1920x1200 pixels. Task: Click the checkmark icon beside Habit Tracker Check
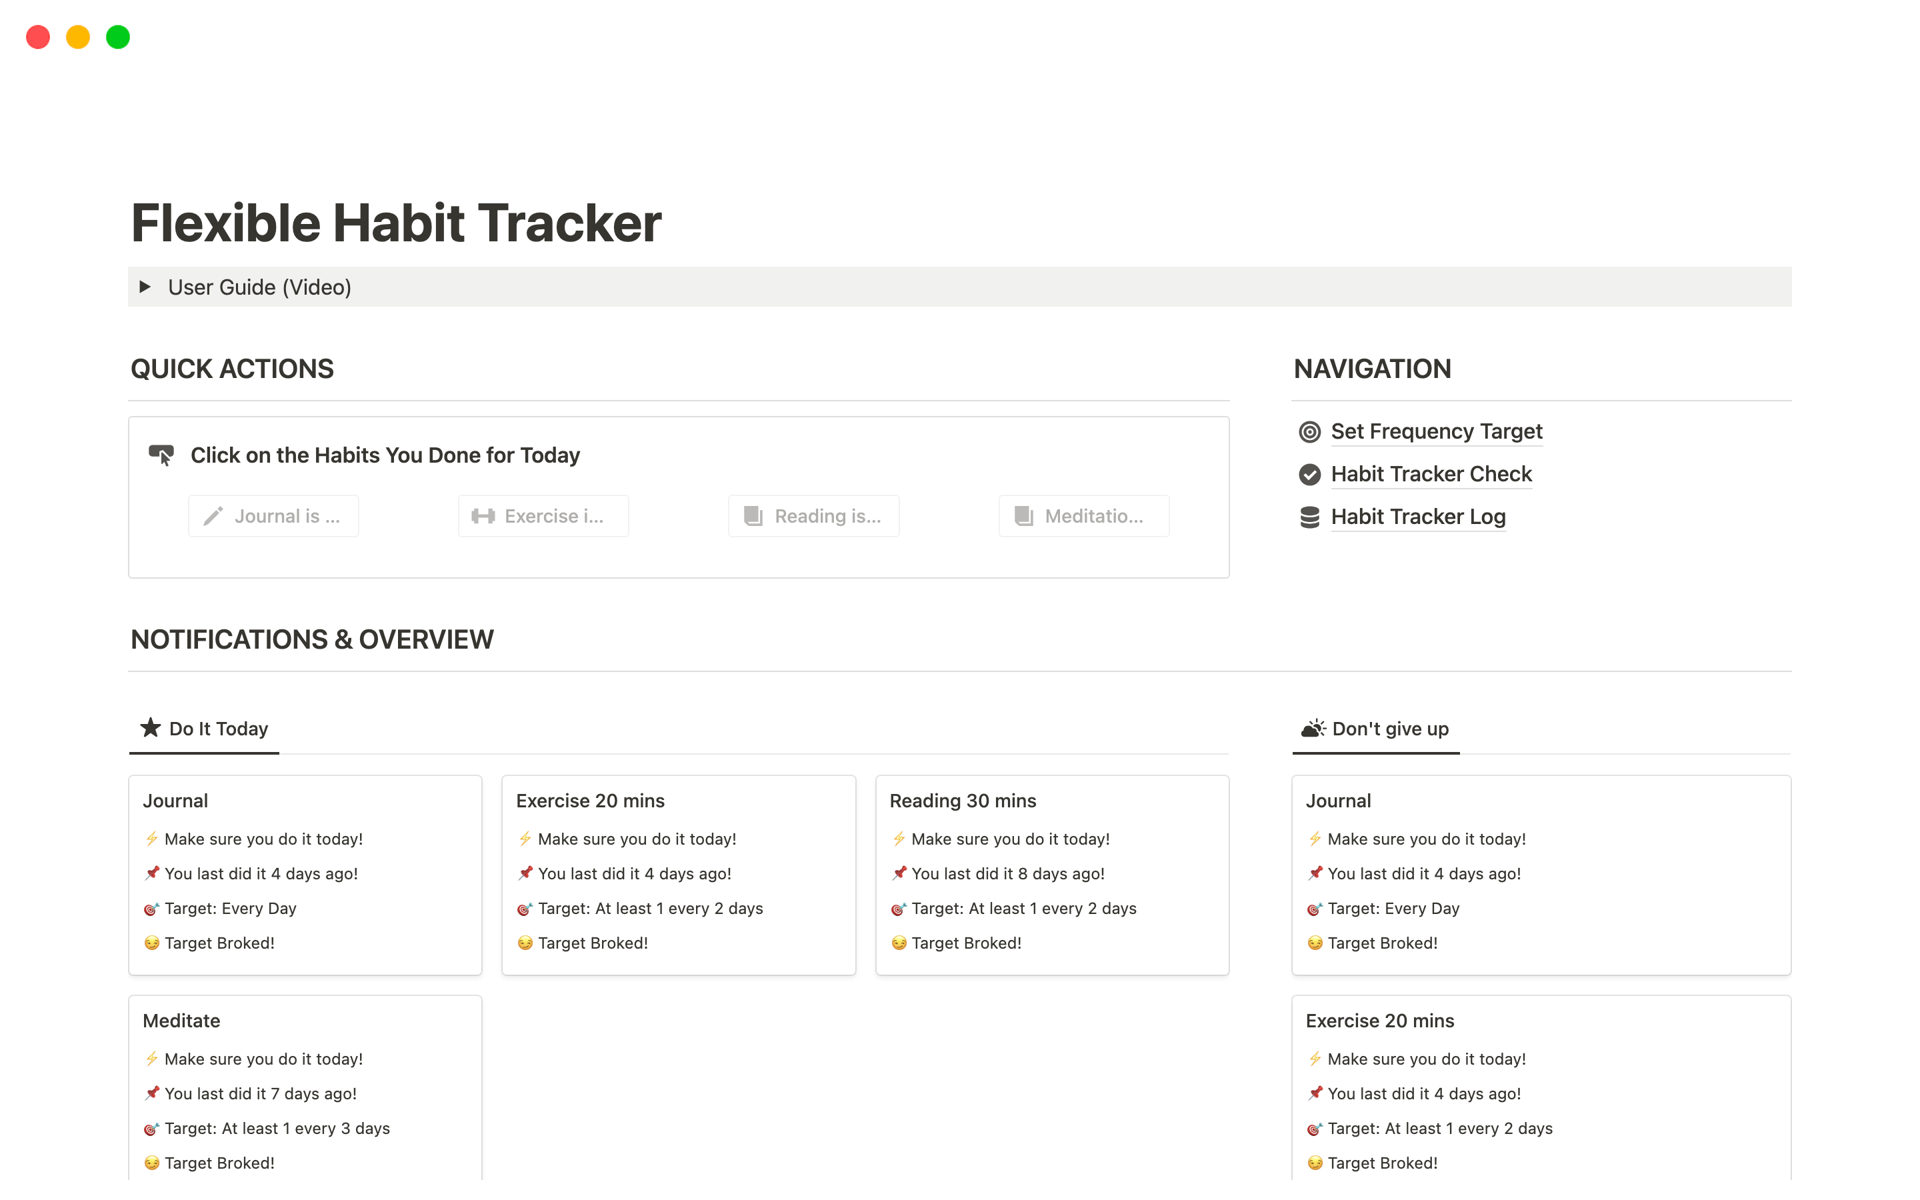[1309, 475]
